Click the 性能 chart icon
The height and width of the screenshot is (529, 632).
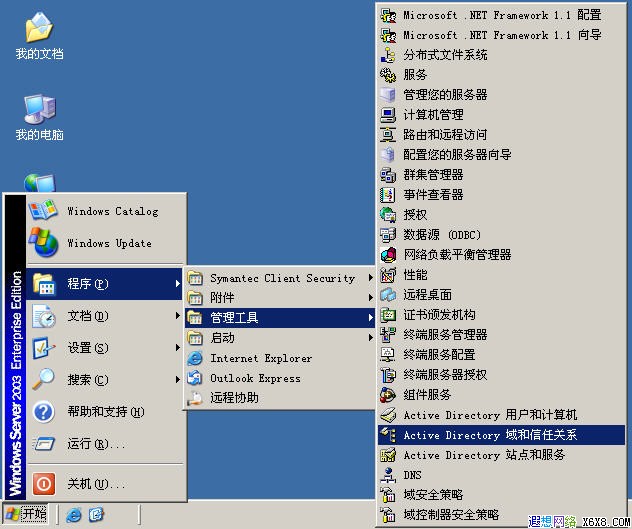pyautogui.click(x=388, y=275)
